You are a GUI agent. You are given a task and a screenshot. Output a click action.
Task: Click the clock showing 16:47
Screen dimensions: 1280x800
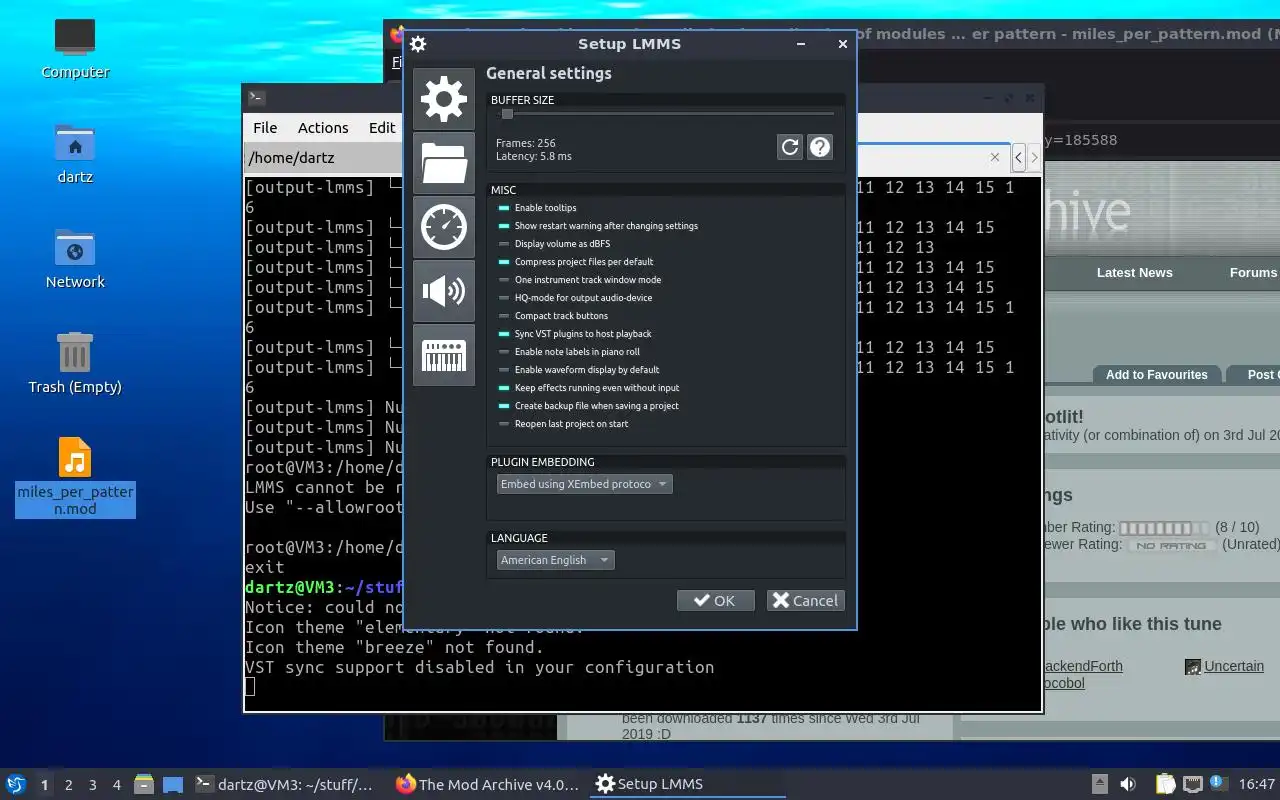(1256, 784)
